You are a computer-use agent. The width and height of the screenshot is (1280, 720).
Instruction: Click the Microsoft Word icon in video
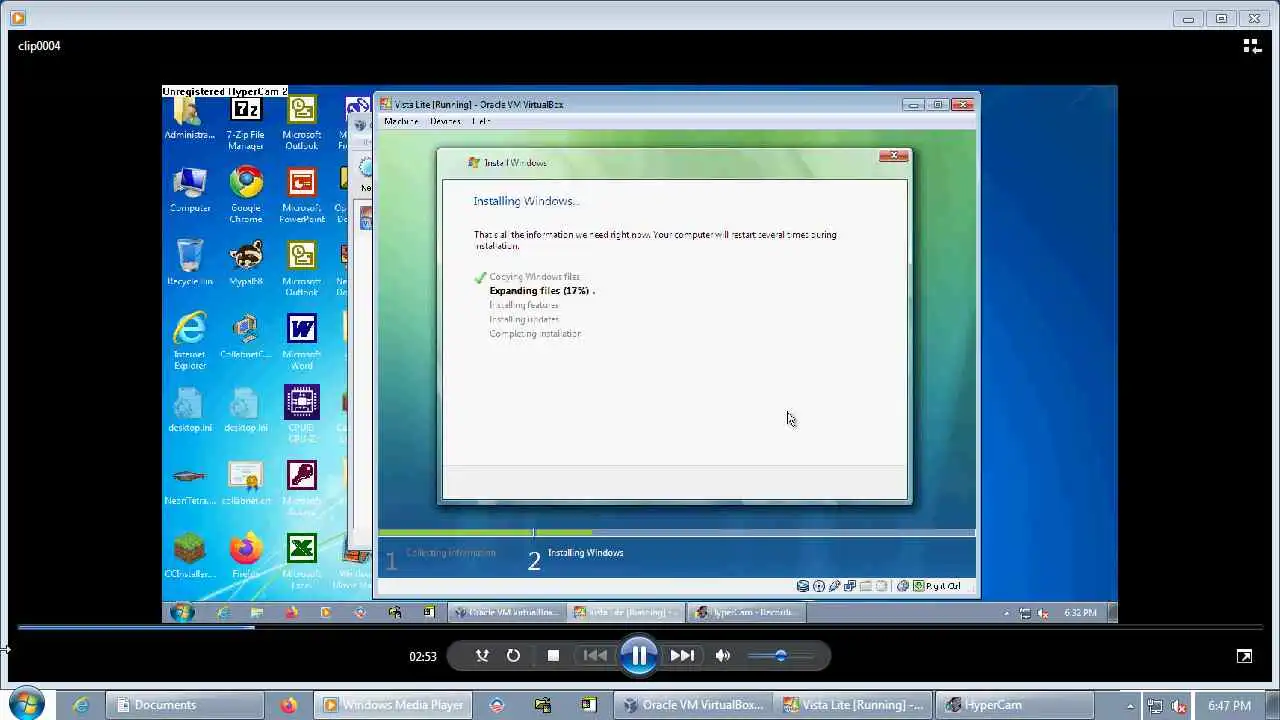[301, 342]
